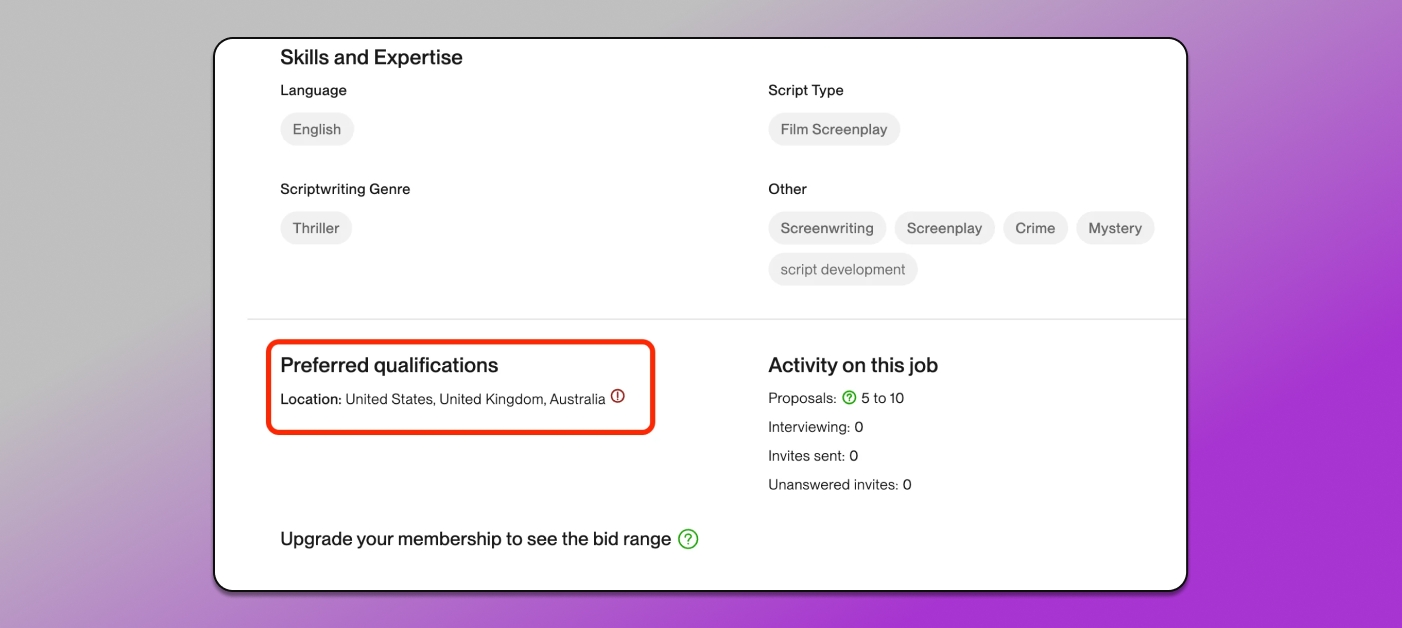Select the English language tag

(317, 129)
